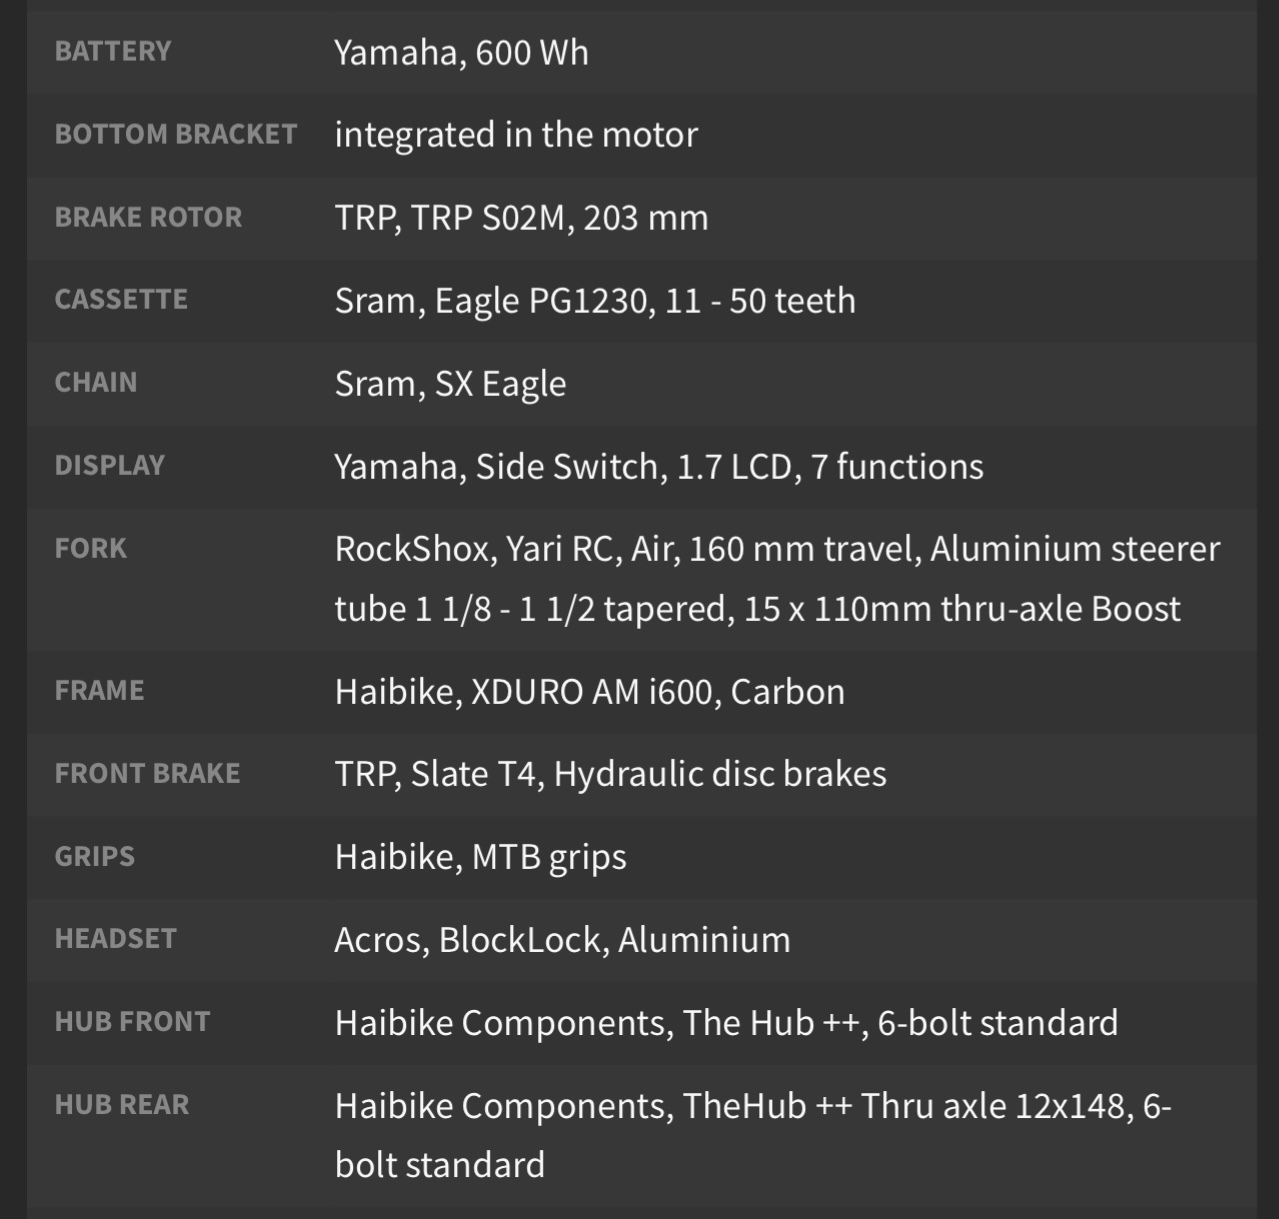Click the BRAKE ROTOR label

148,217
